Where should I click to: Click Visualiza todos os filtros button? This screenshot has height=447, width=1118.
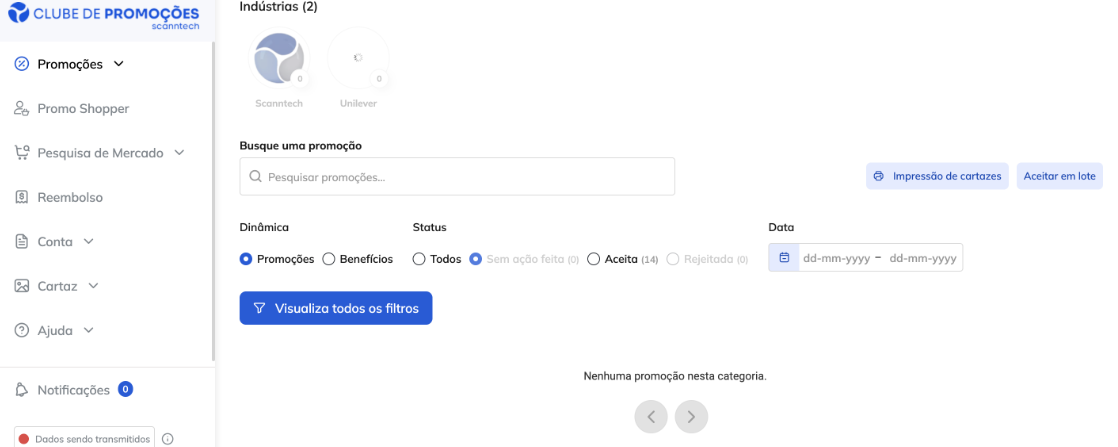pos(335,308)
